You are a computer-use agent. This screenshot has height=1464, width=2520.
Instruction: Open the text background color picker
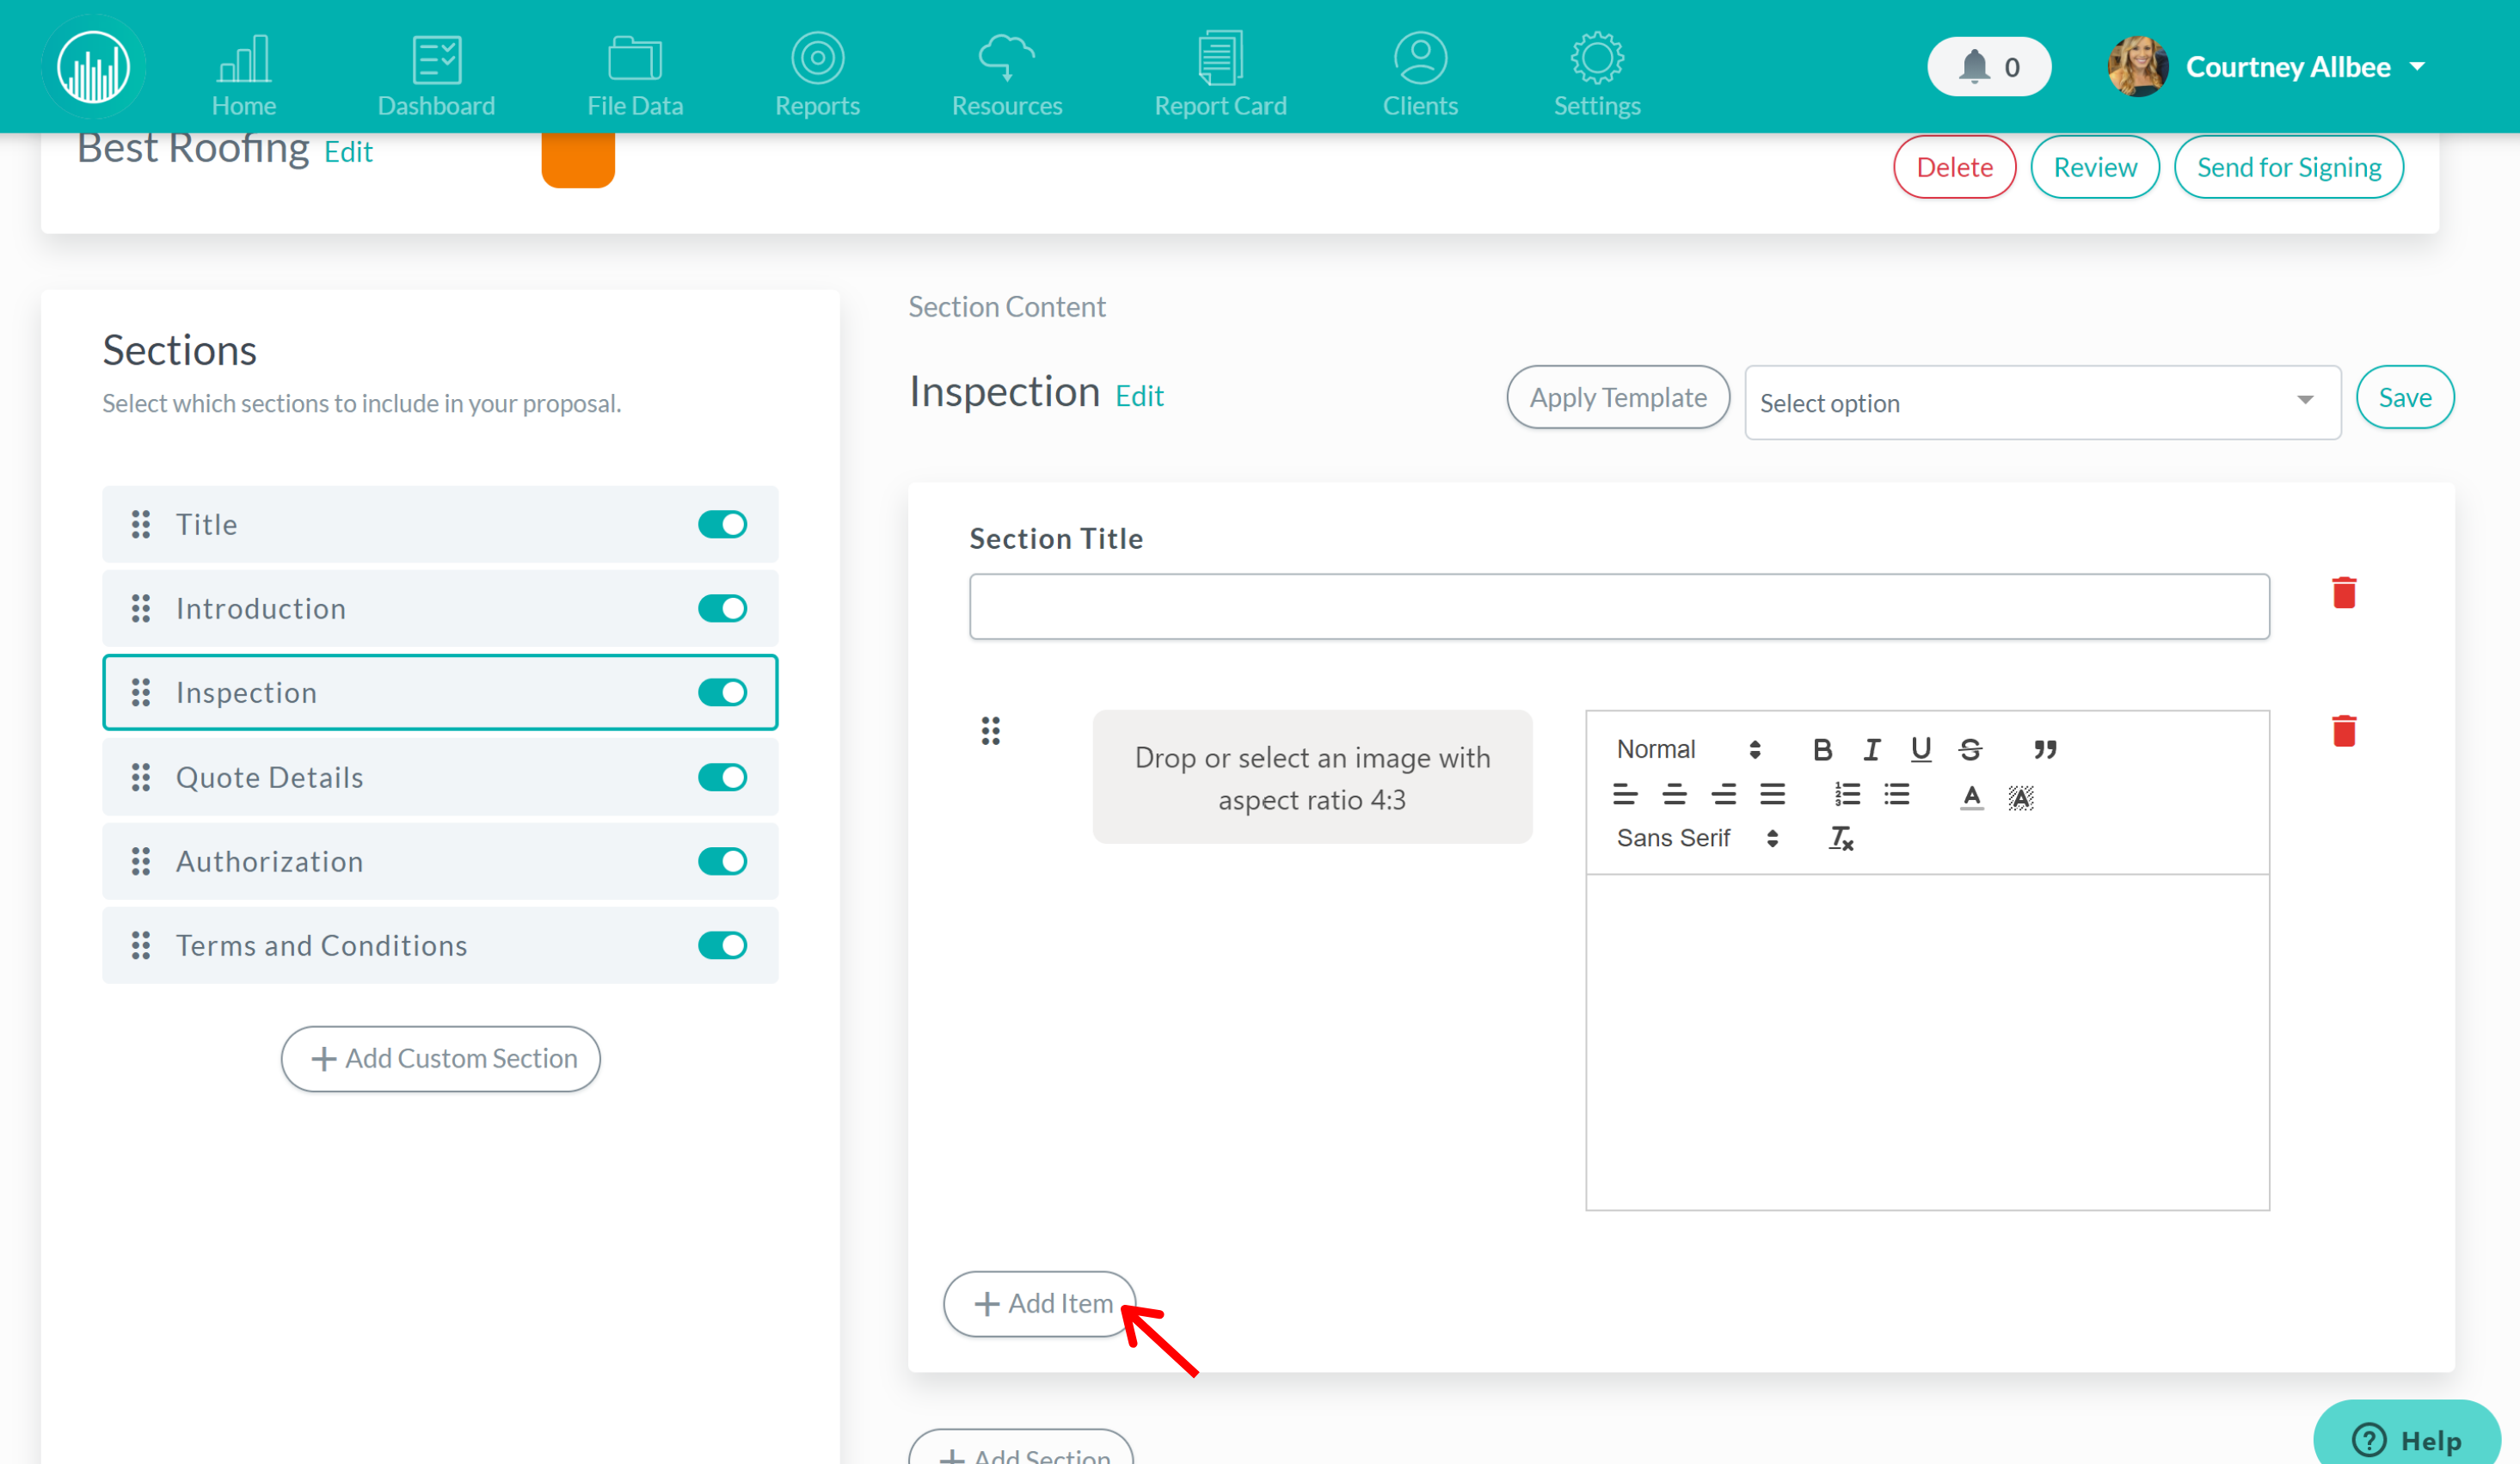2020,797
